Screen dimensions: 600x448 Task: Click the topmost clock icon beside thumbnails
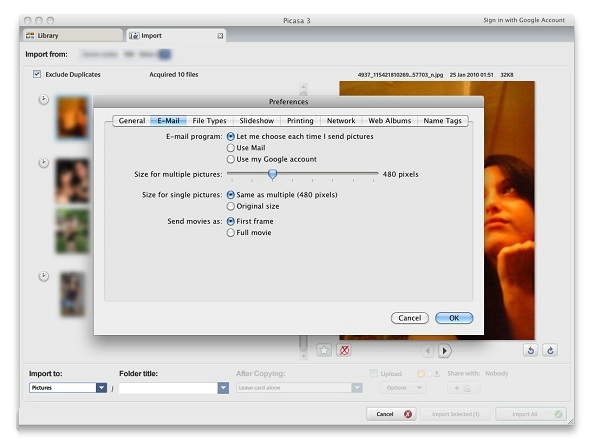pos(43,99)
